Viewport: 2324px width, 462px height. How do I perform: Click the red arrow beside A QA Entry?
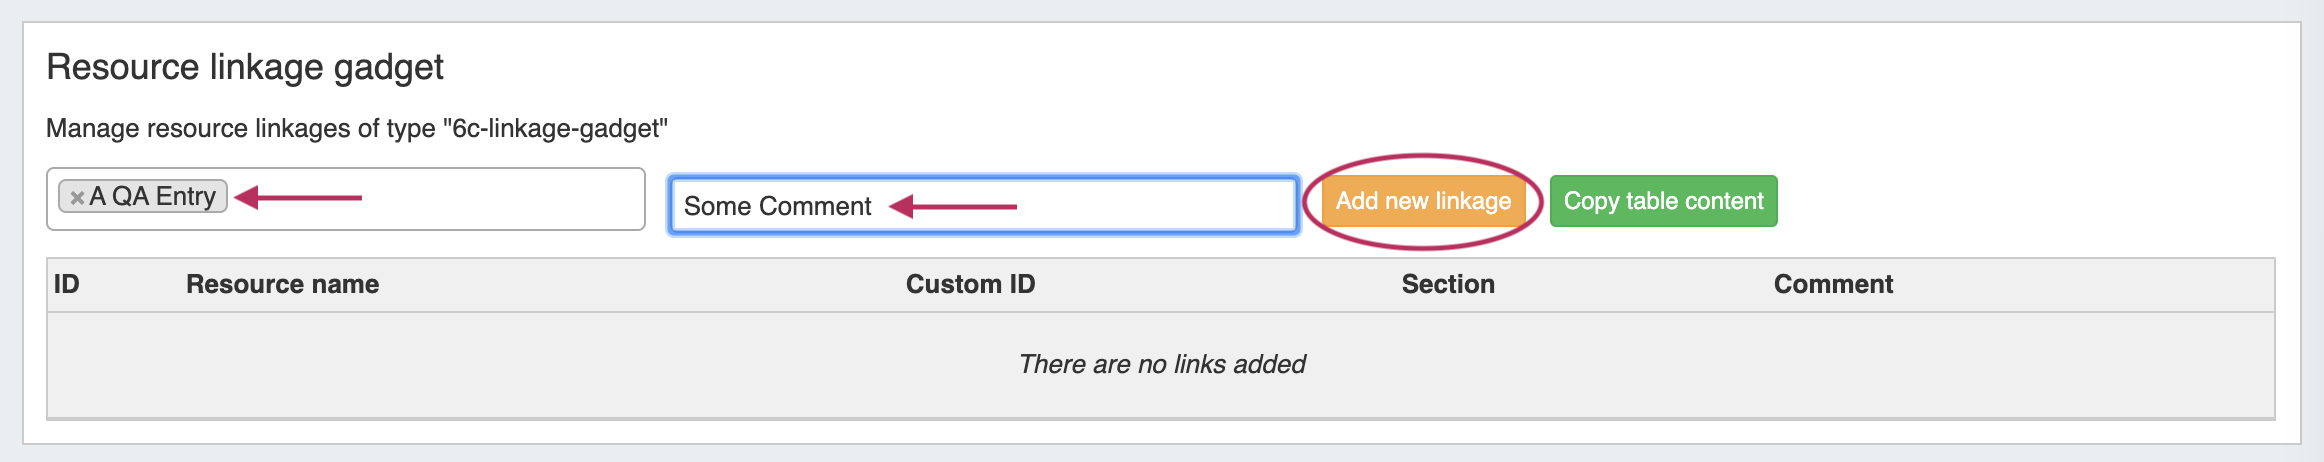[x=298, y=198]
